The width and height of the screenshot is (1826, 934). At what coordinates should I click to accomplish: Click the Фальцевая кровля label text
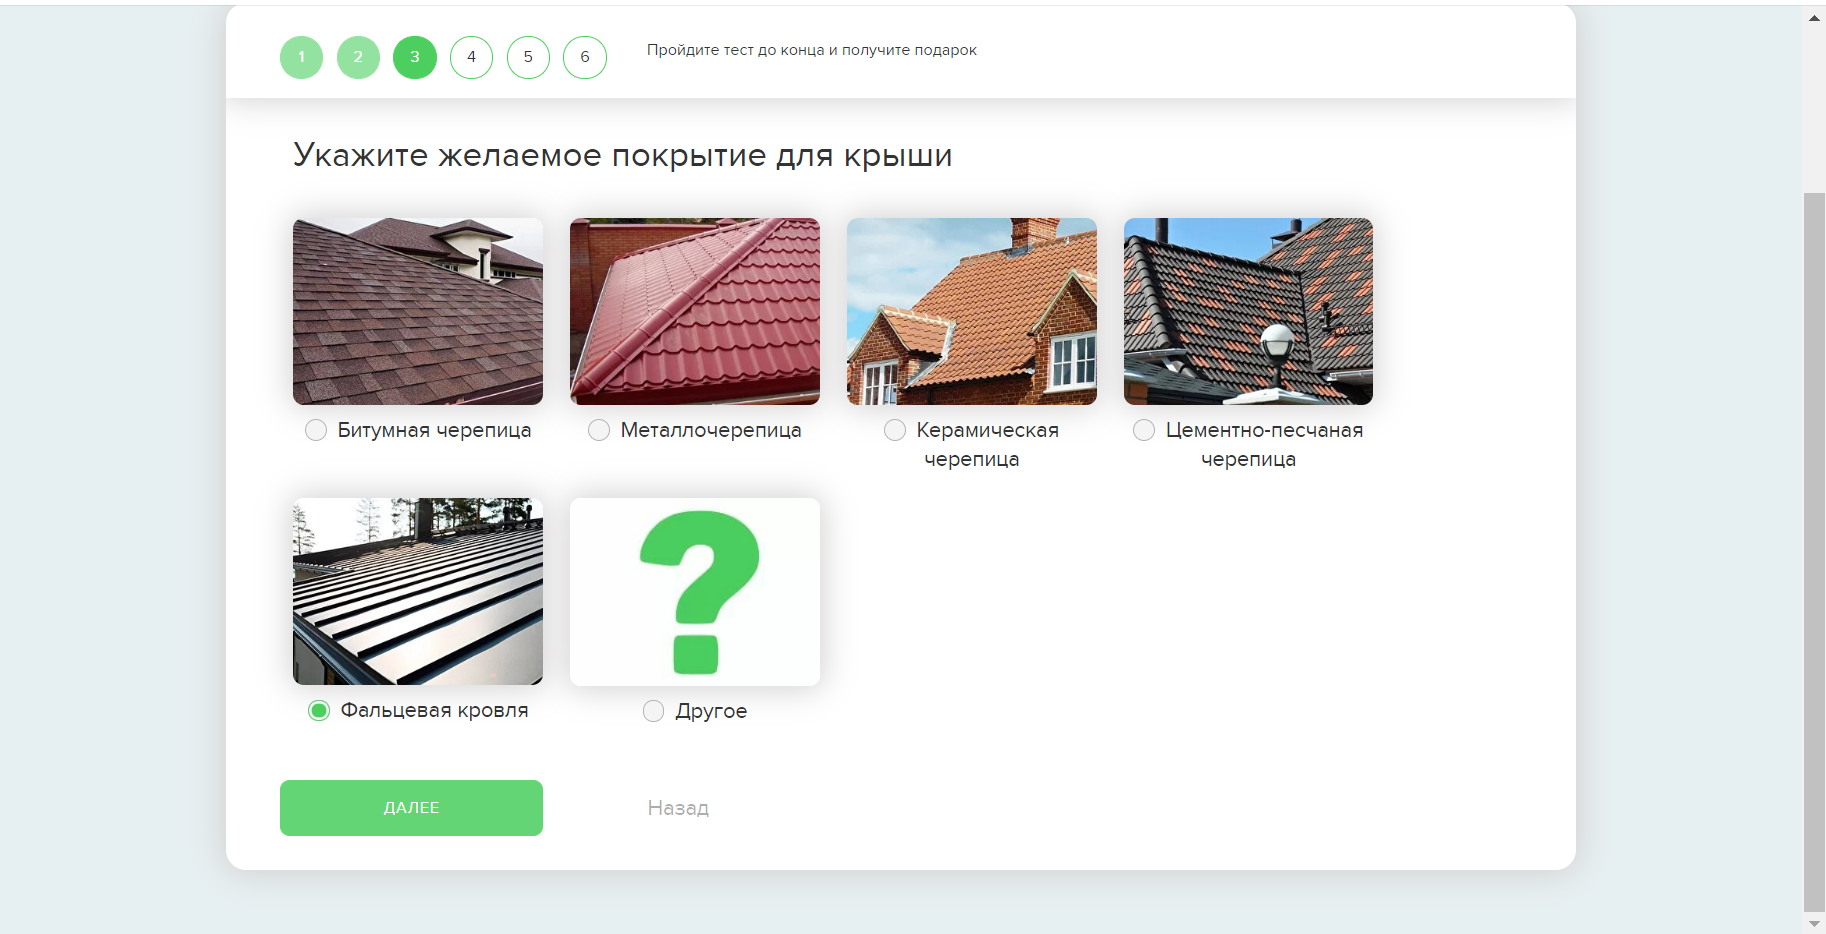coord(434,710)
